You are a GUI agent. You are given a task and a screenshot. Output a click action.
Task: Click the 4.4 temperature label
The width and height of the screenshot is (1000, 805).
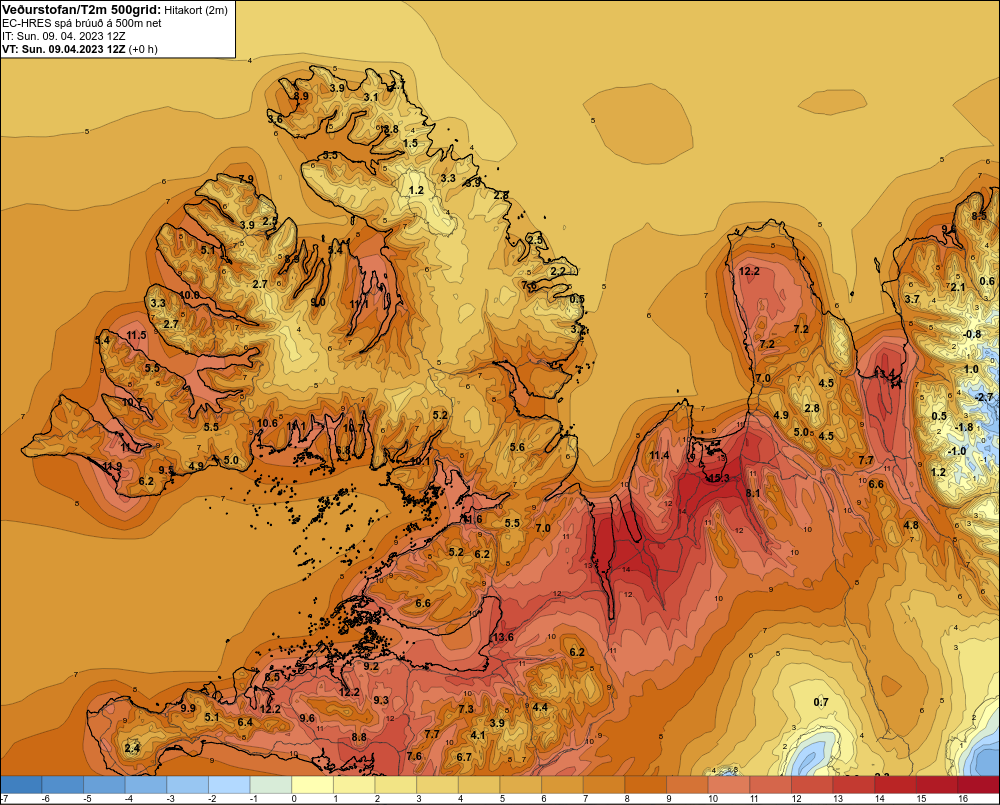pos(540,707)
